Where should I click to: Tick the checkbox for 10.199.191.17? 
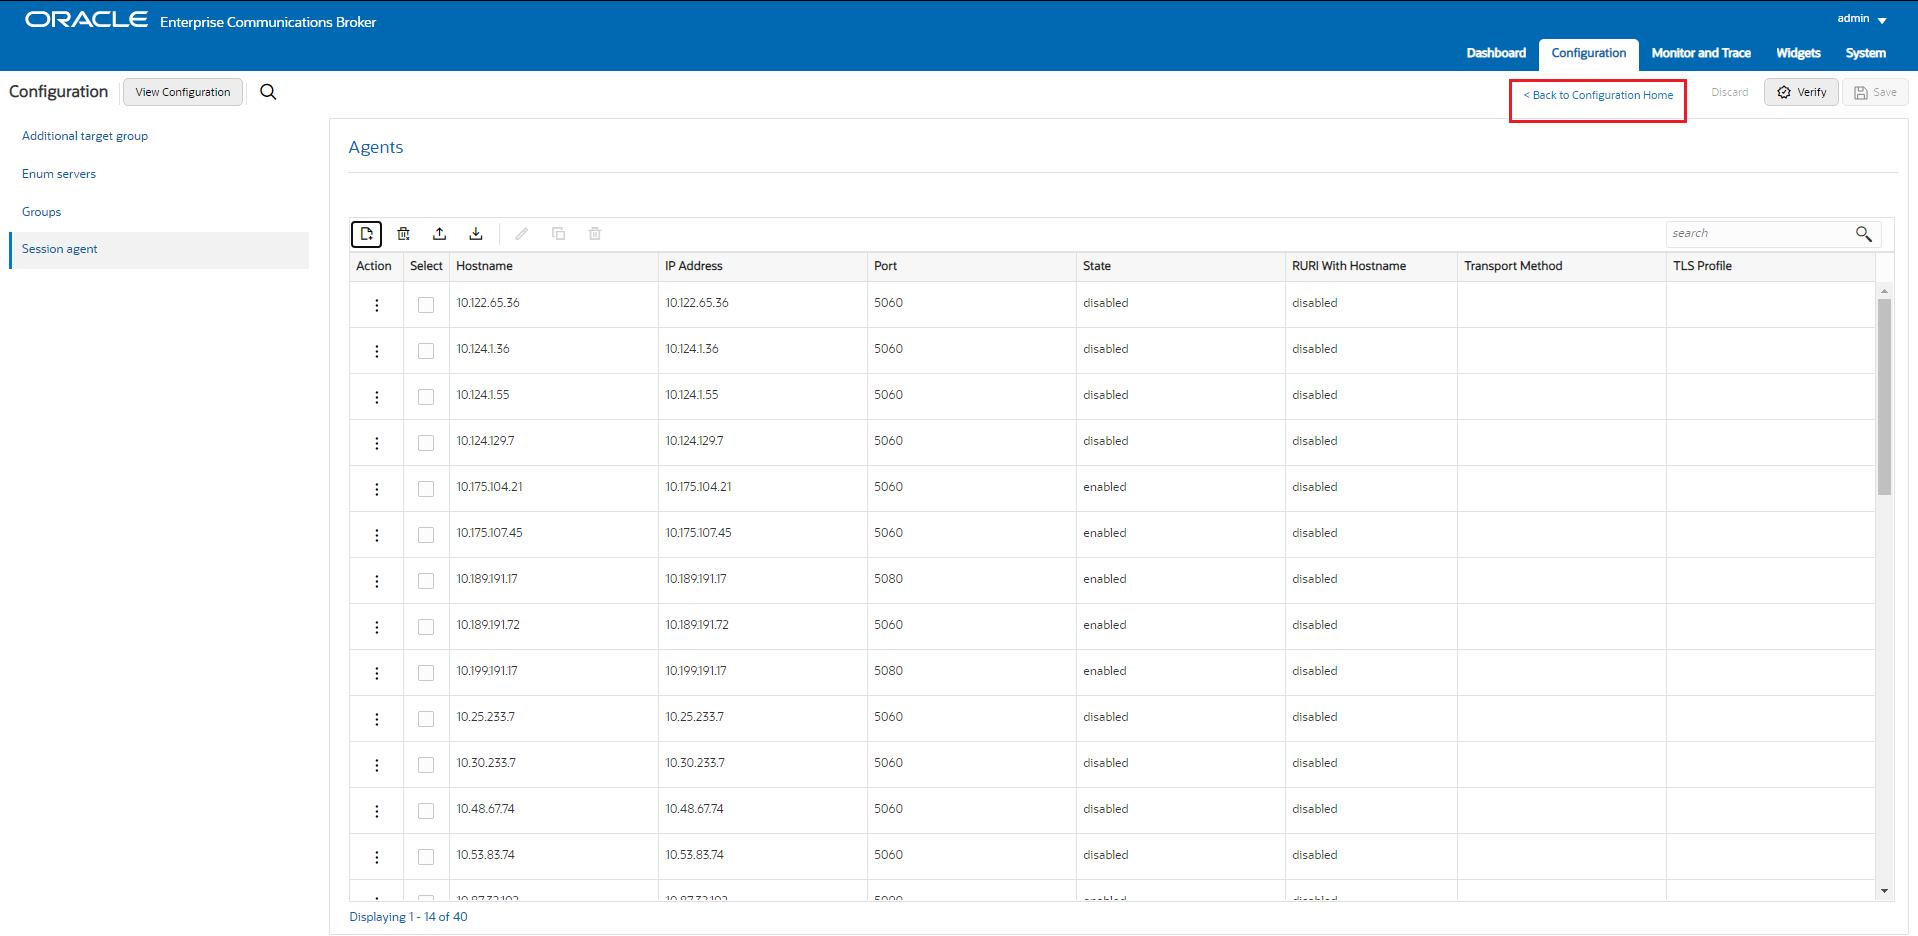[x=426, y=673]
